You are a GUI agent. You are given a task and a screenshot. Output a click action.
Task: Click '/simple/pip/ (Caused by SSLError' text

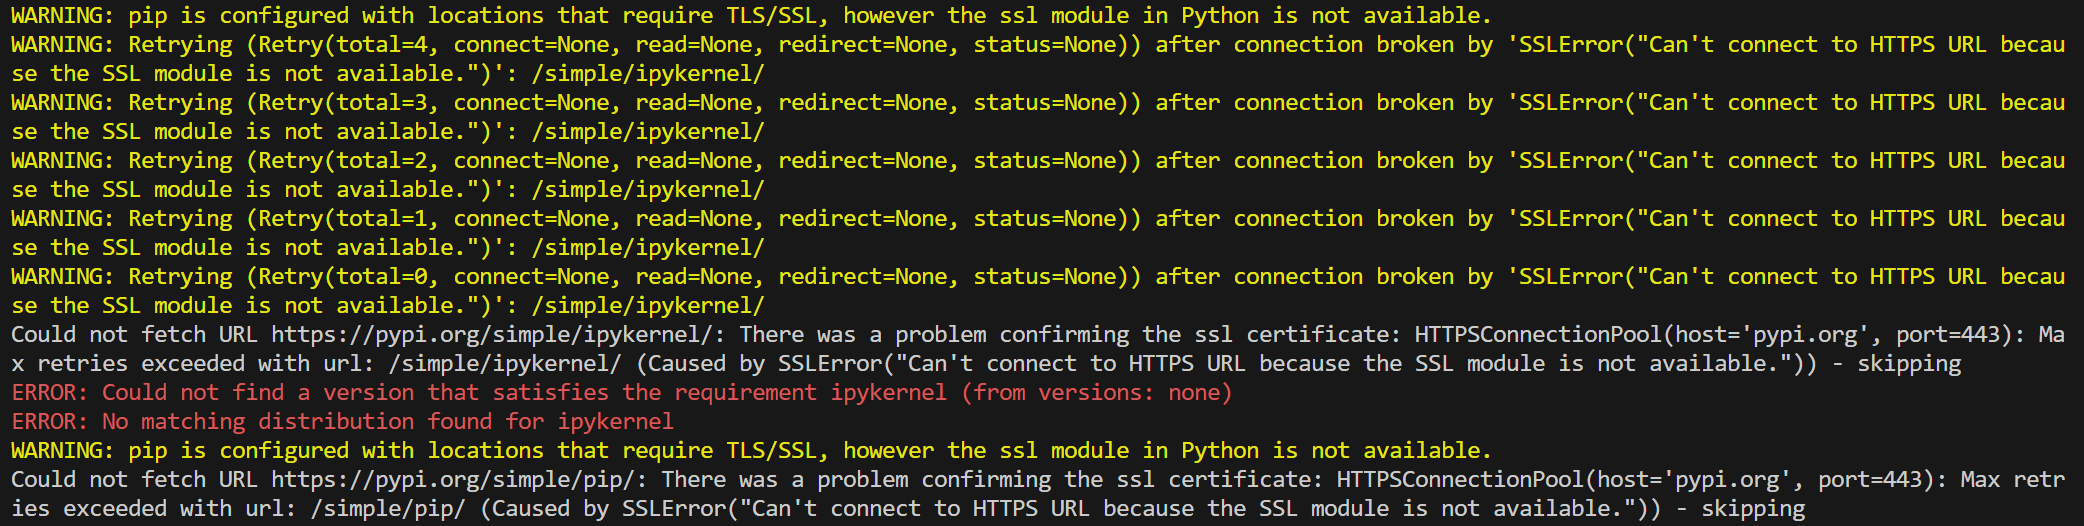pyautogui.click(x=519, y=509)
